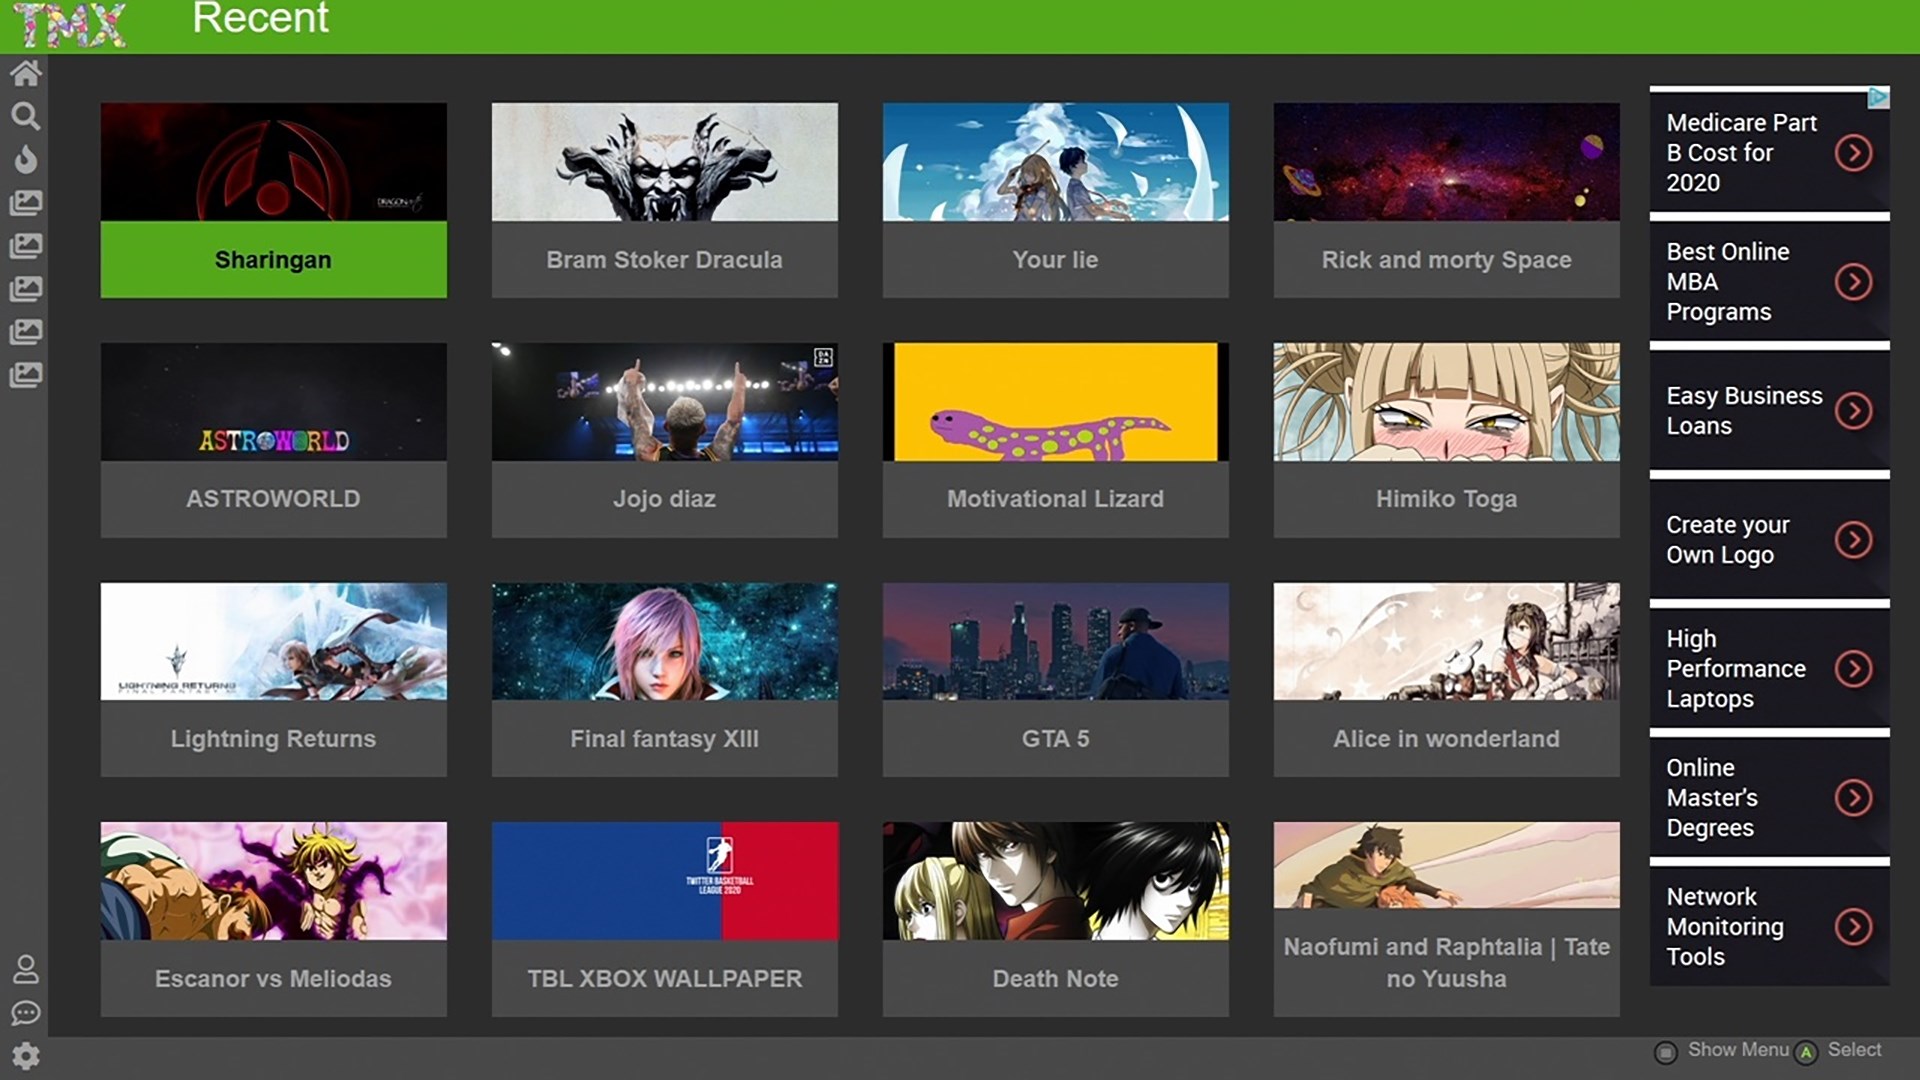This screenshot has width=1920, height=1080.
Task: Open the Death Note theme thumbnail
Action: 1055,881
